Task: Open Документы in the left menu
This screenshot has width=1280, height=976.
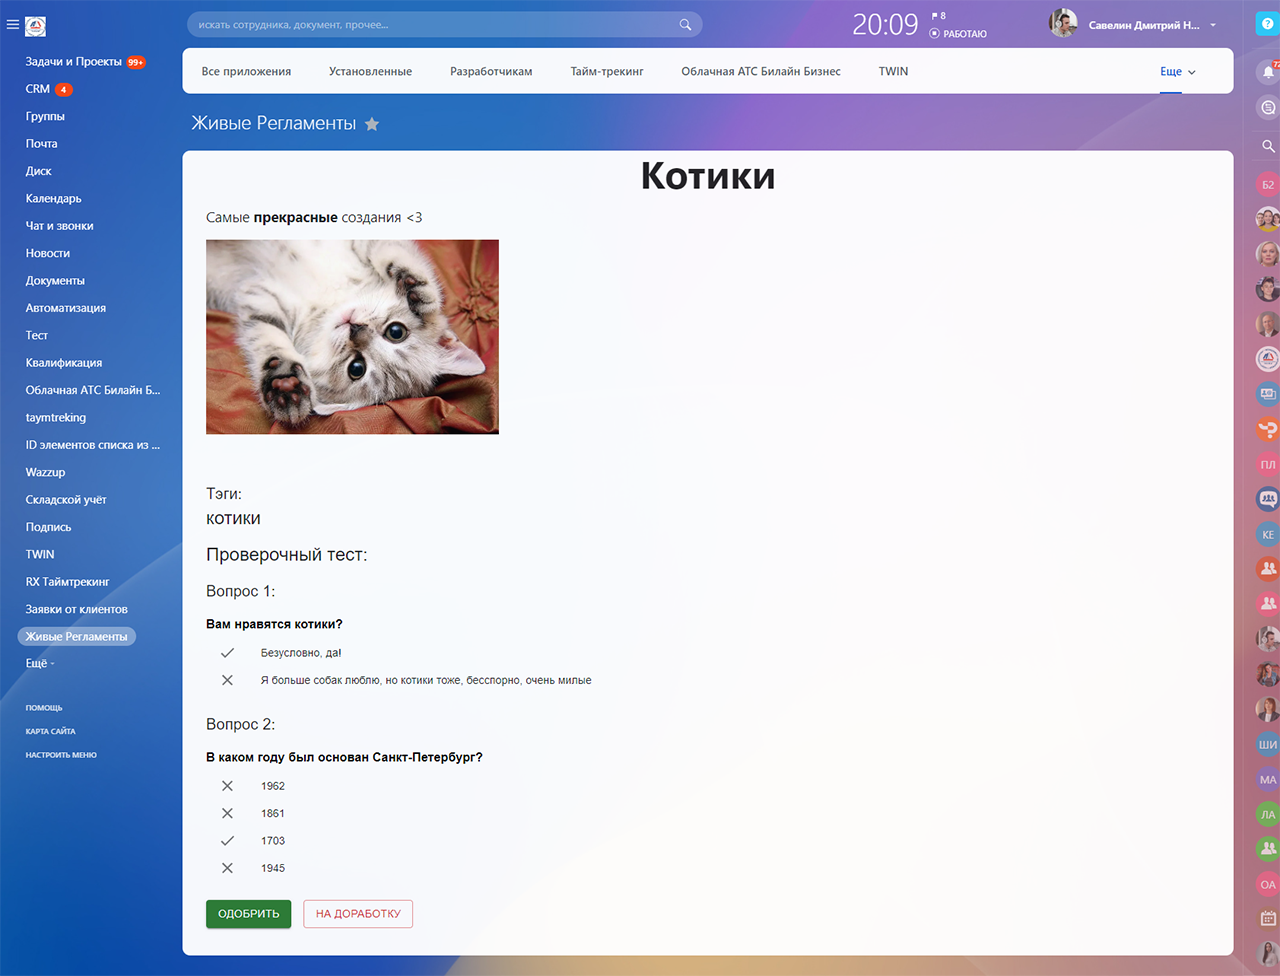Action: point(55,281)
